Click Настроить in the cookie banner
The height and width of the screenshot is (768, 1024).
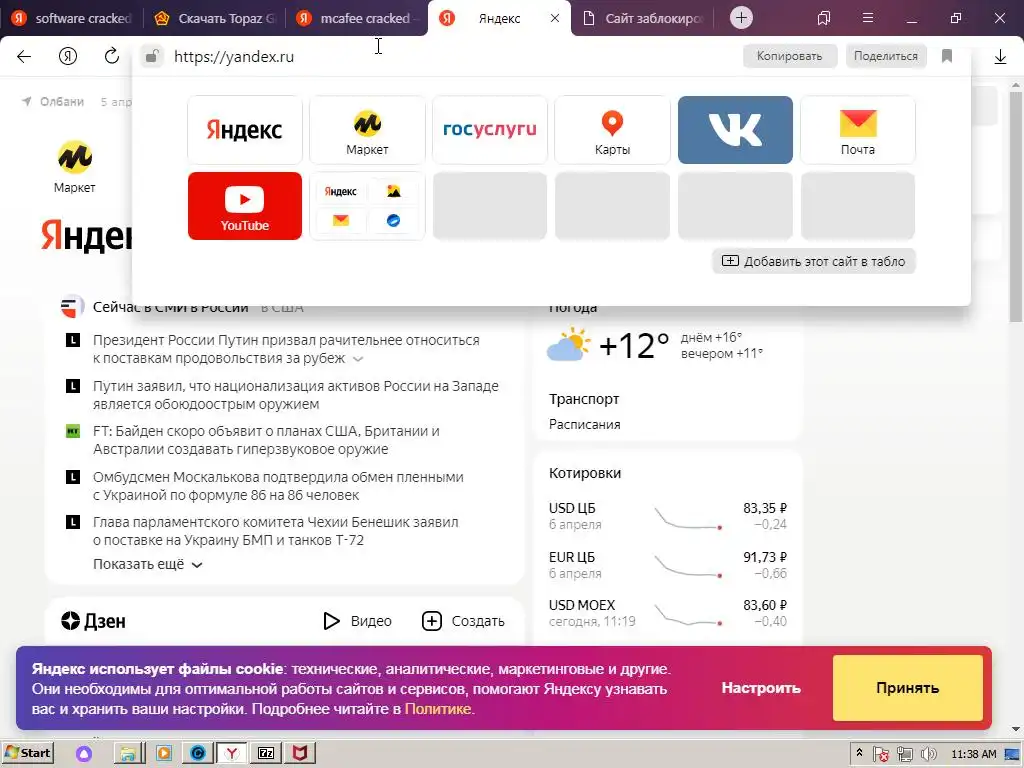[x=761, y=688]
